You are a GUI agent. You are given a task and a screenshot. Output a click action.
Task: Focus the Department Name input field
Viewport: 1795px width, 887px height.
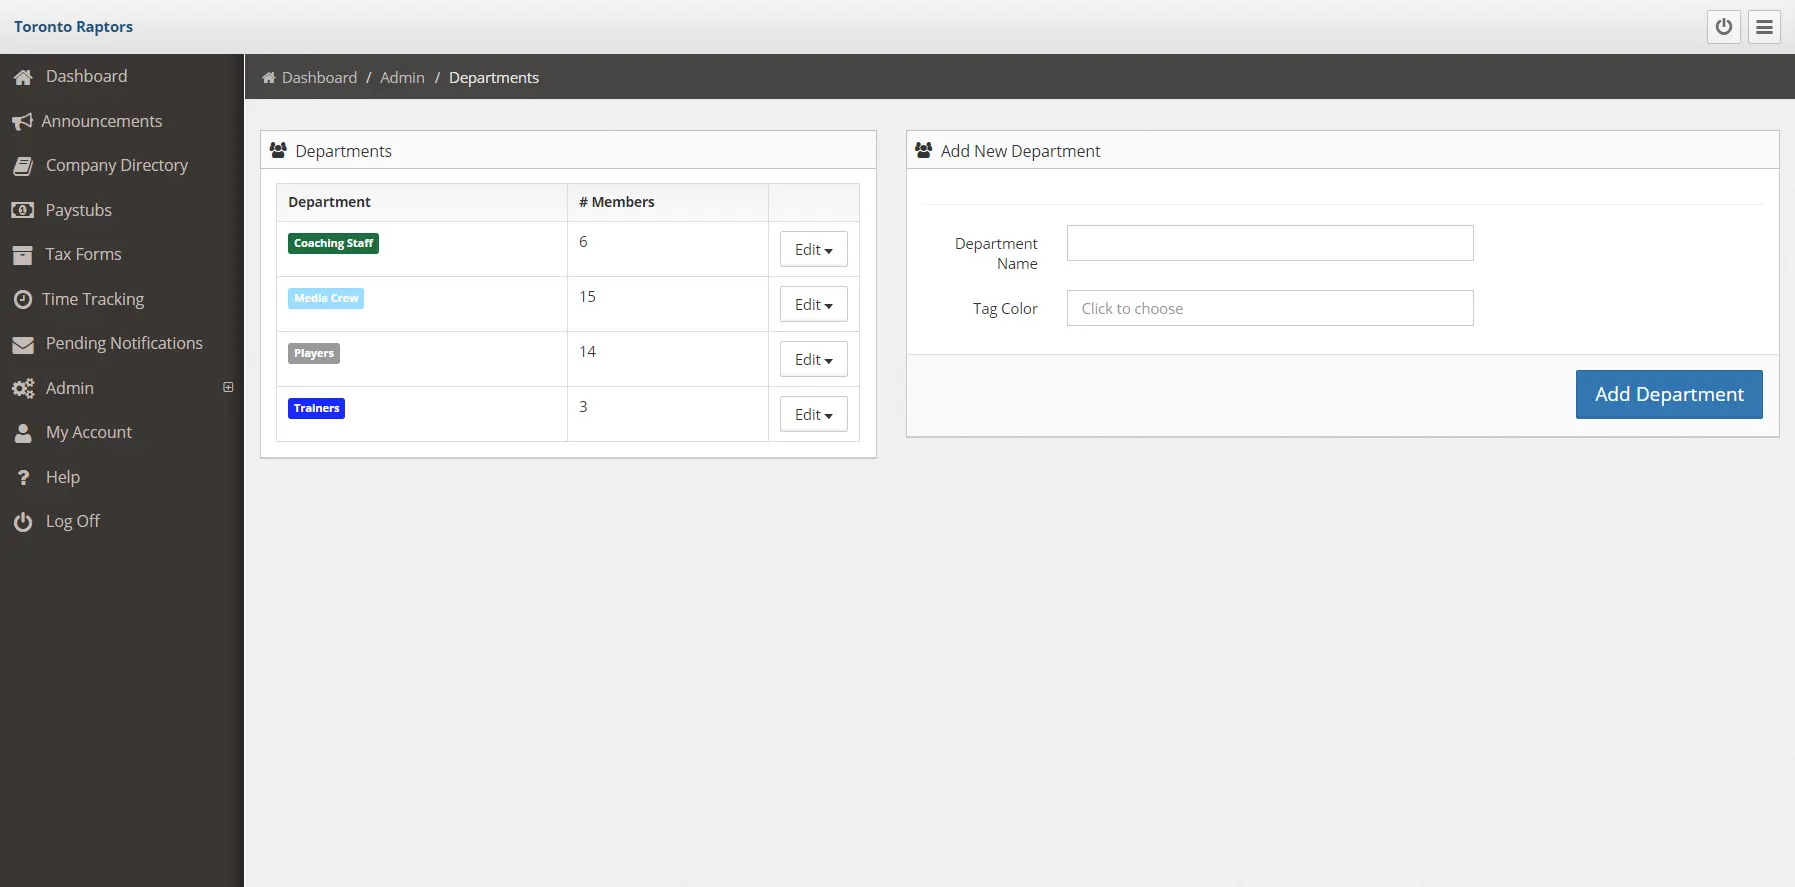(x=1269, y=243)
